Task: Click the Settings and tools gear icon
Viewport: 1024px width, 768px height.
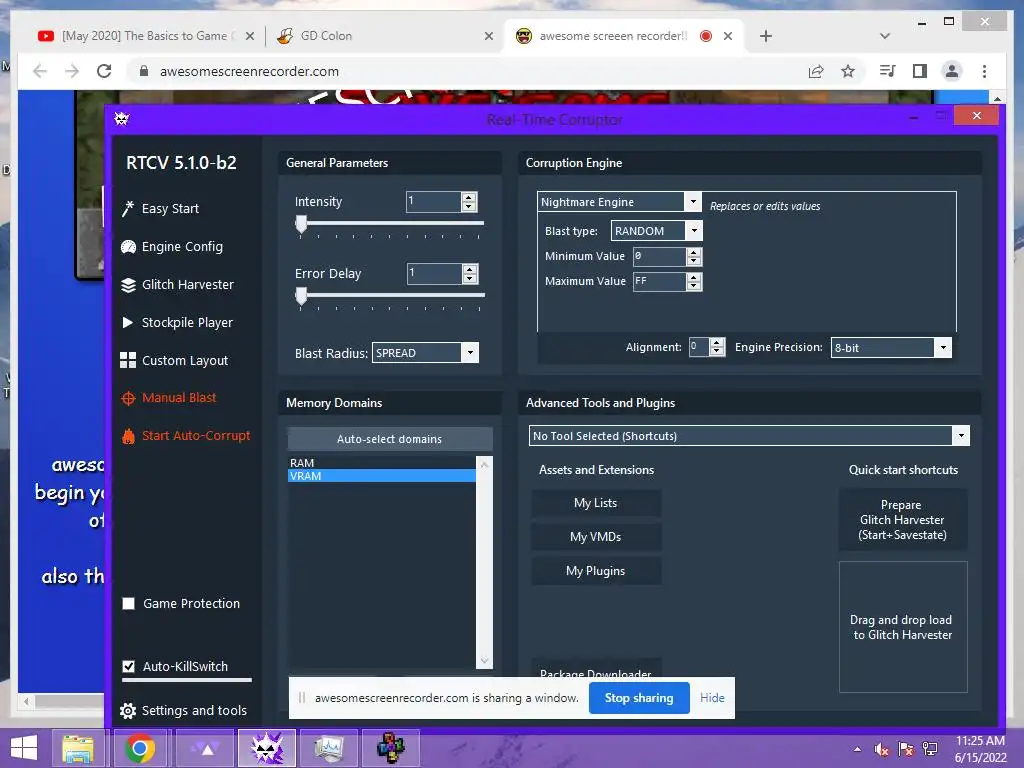Action: pyautogui.click(x=128, y=711)
